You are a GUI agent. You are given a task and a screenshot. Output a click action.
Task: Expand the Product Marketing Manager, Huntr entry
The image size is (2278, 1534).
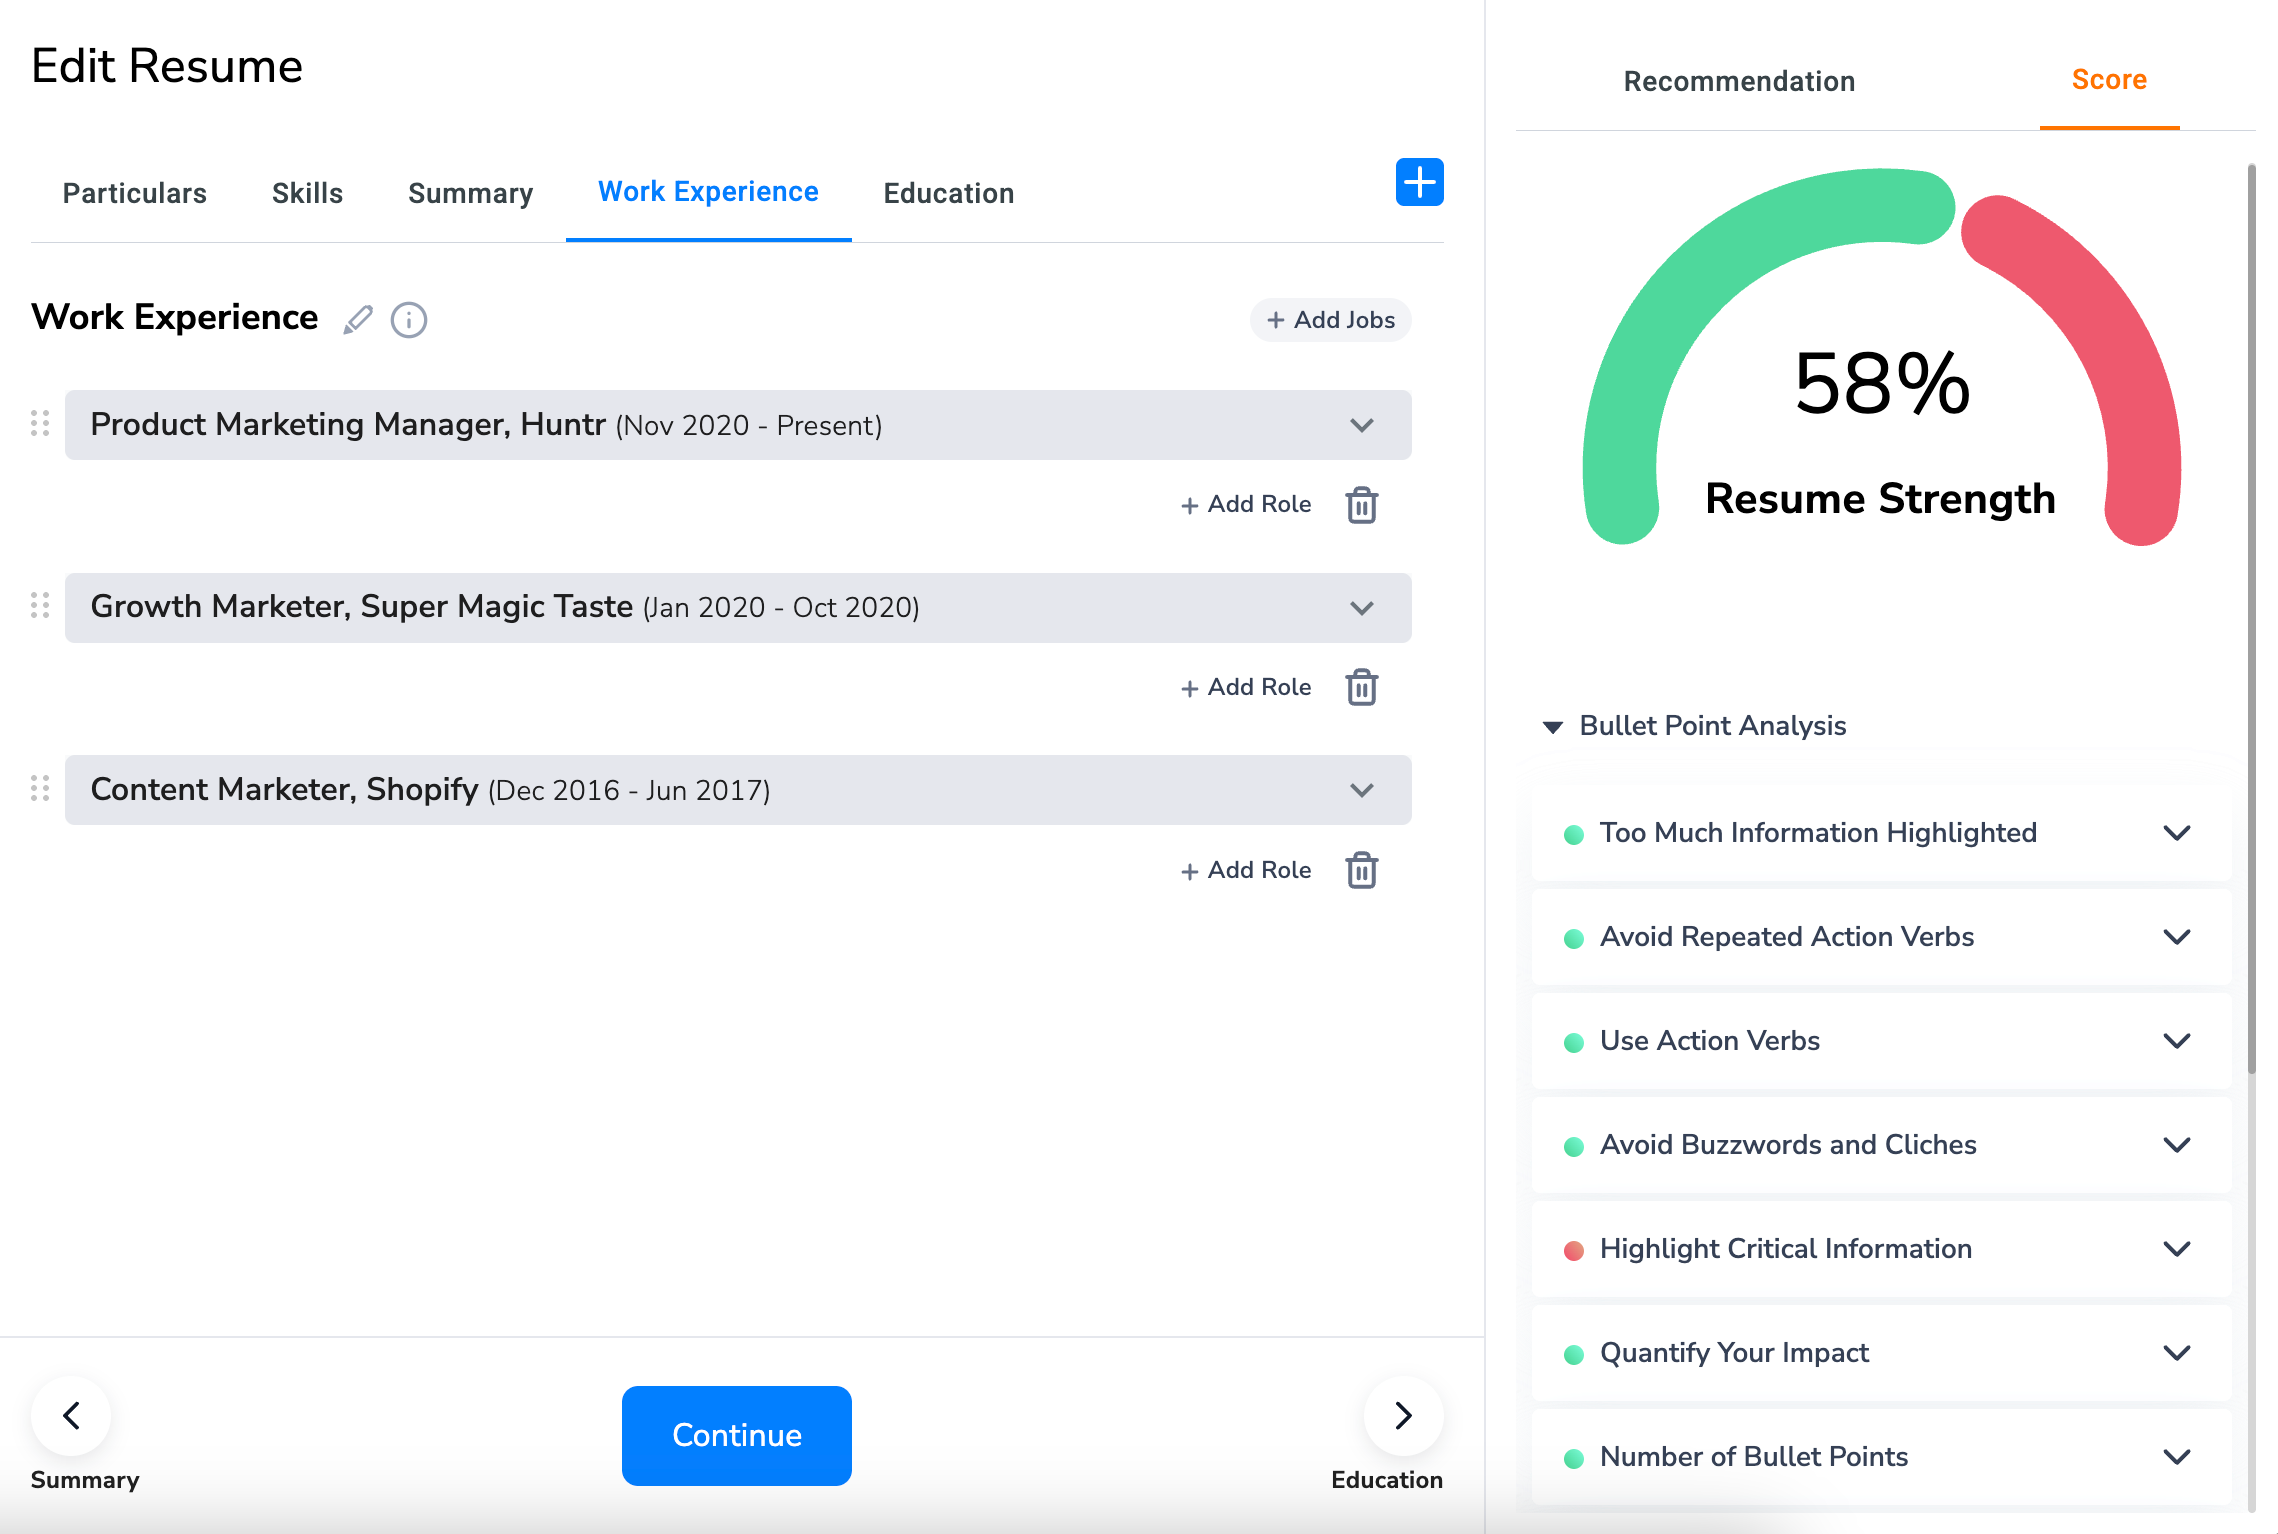(x=1361, y=425)
